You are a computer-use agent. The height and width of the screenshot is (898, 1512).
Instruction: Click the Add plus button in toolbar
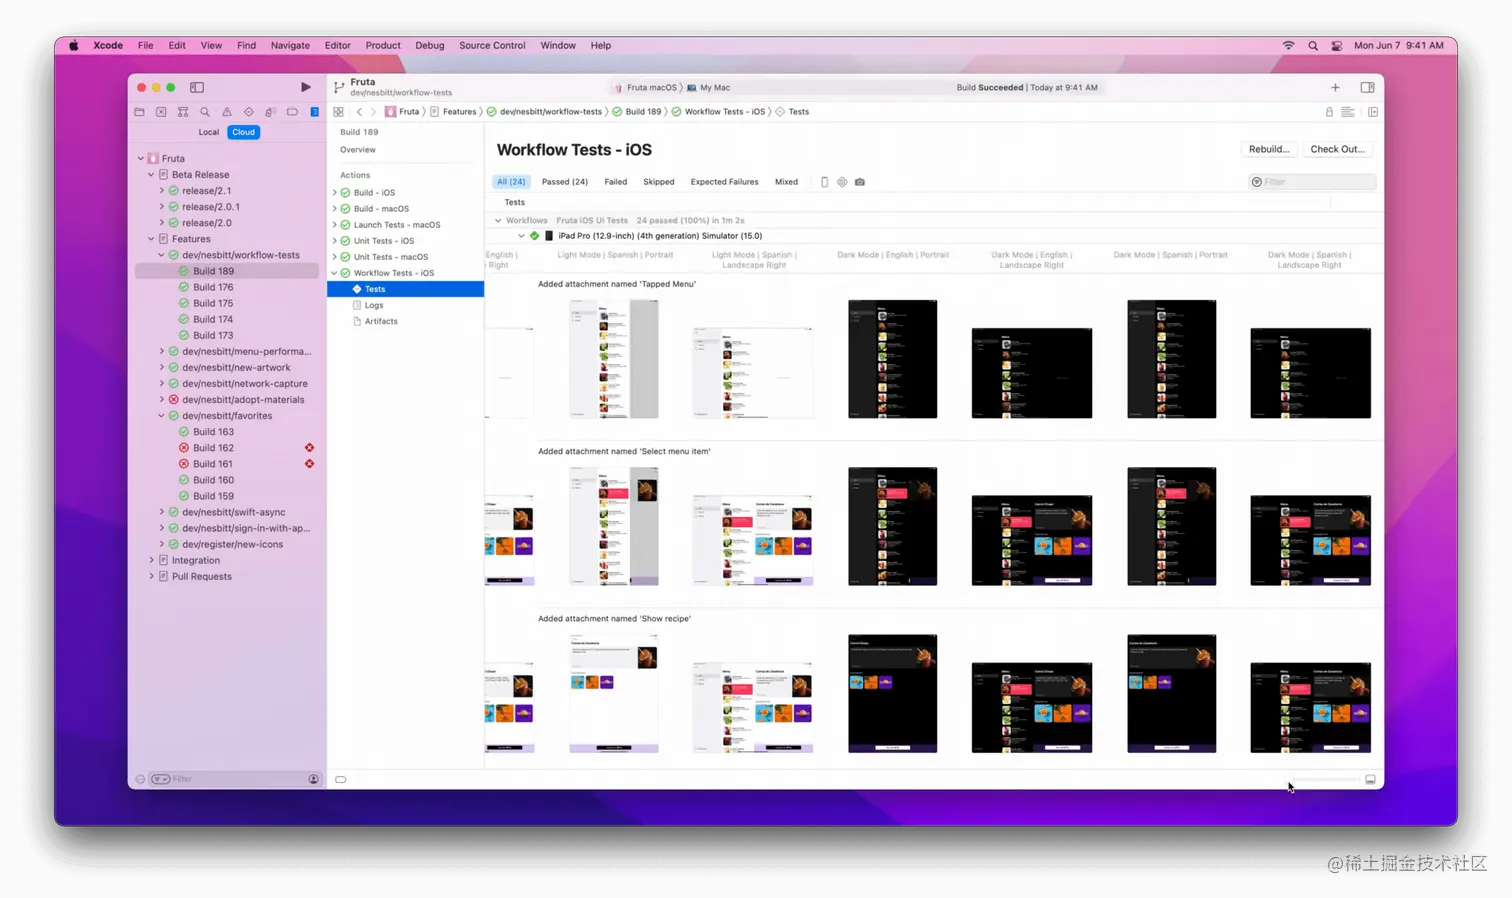[x=1335, y=87]
